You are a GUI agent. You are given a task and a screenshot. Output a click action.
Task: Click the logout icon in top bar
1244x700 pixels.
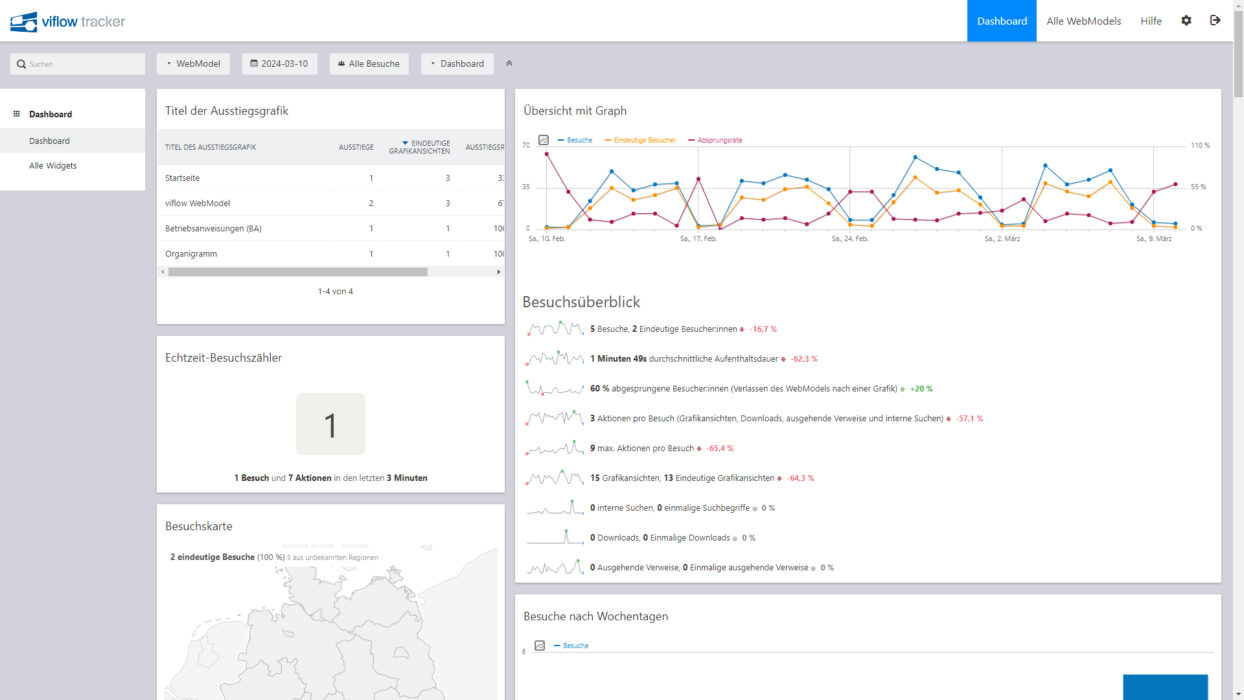pyautogui.click(x=1215, y=20)
